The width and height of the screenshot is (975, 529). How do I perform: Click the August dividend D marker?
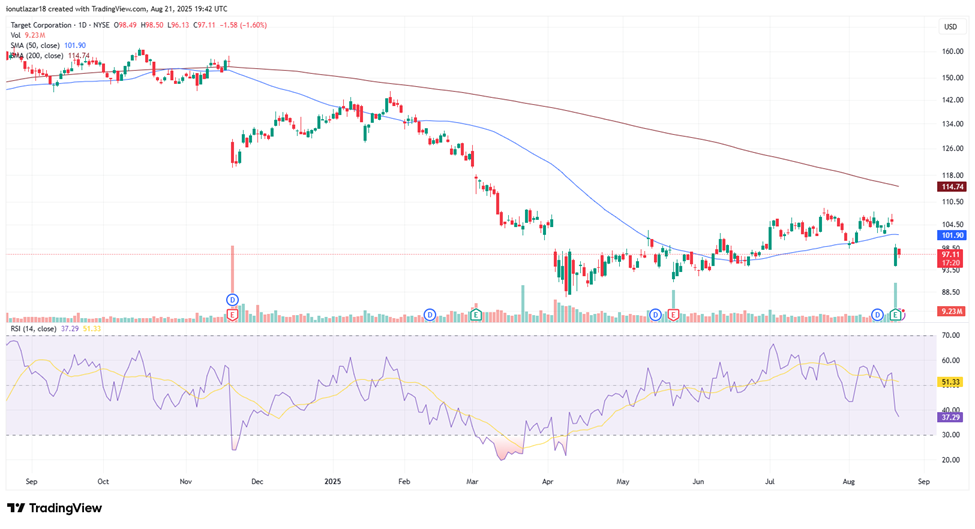(877, 314)
